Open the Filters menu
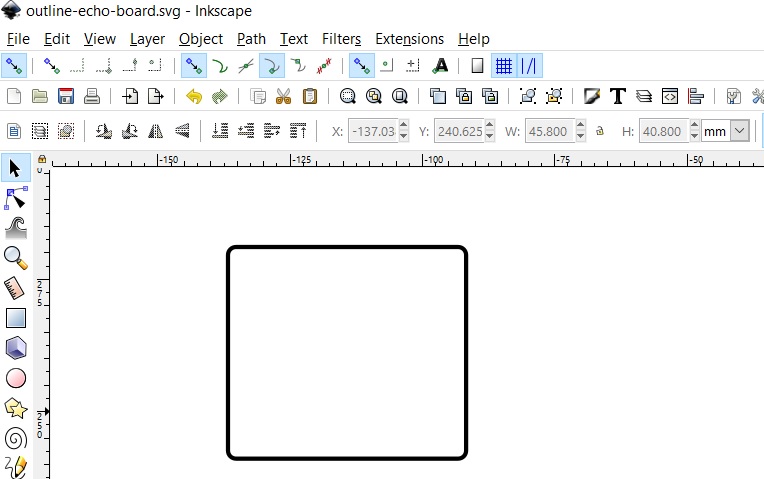Screen dimensions: 764x479 [x=341, y=38]
